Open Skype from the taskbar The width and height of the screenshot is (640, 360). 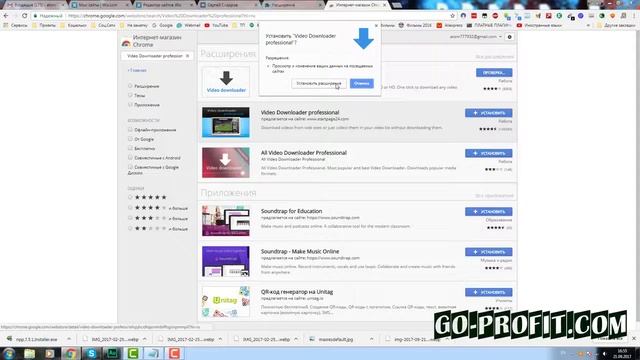(91, 353)
